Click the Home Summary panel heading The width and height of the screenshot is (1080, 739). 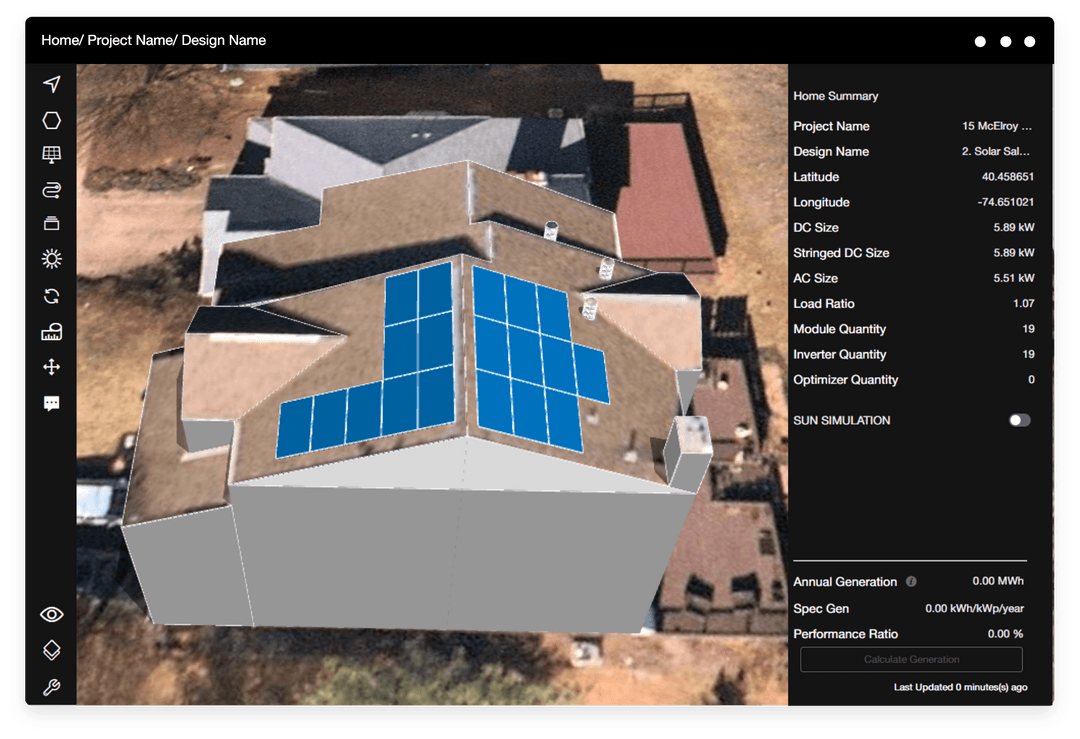point(835,96)
